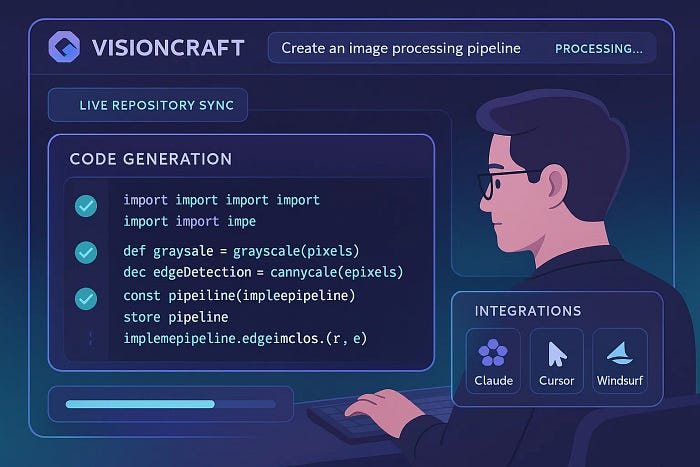The width and height of the screenshot is (700, 467).
Task: Click the Cursor label
Action: pyautogui.click(x=556, y=381)
